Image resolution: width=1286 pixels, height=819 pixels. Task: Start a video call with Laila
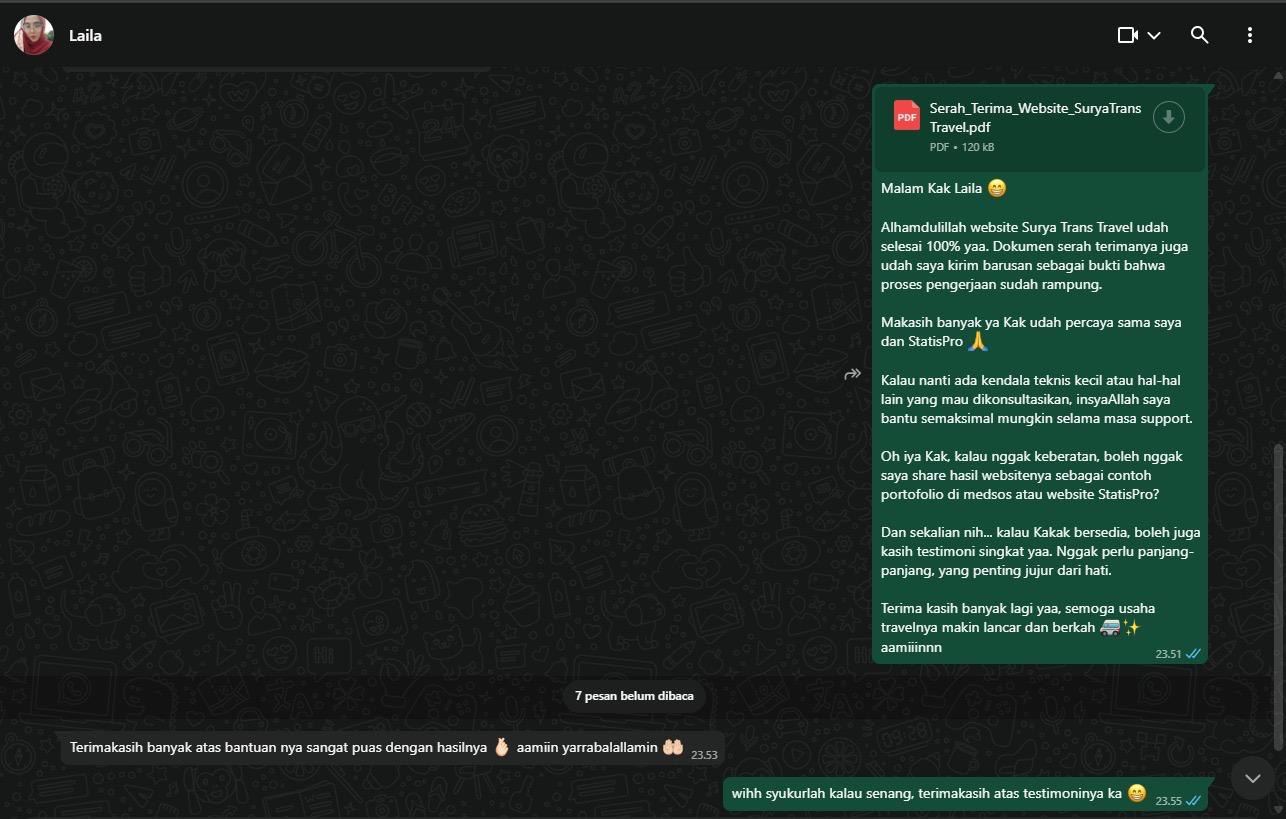[1127, 35]
